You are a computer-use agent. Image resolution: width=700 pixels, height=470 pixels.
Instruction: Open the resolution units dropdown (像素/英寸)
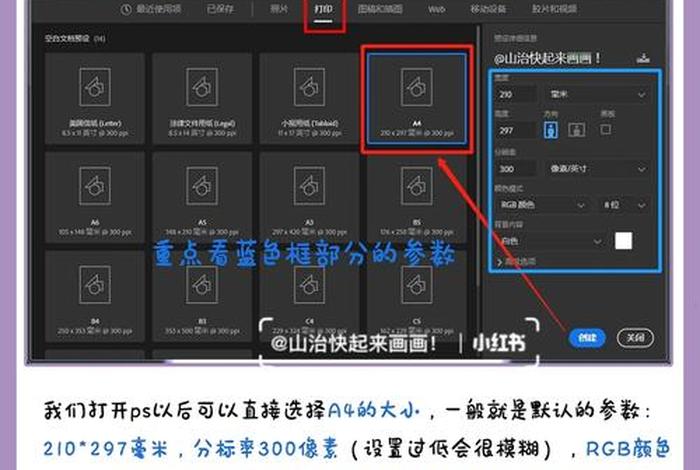pyautogui.click(x=597, y=168)
